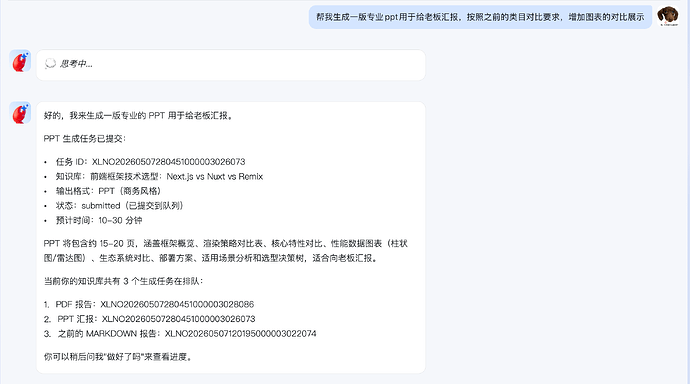Click the assistant avatar beside the 思考中 message
The image size is (690, 384).
point(20,61)
